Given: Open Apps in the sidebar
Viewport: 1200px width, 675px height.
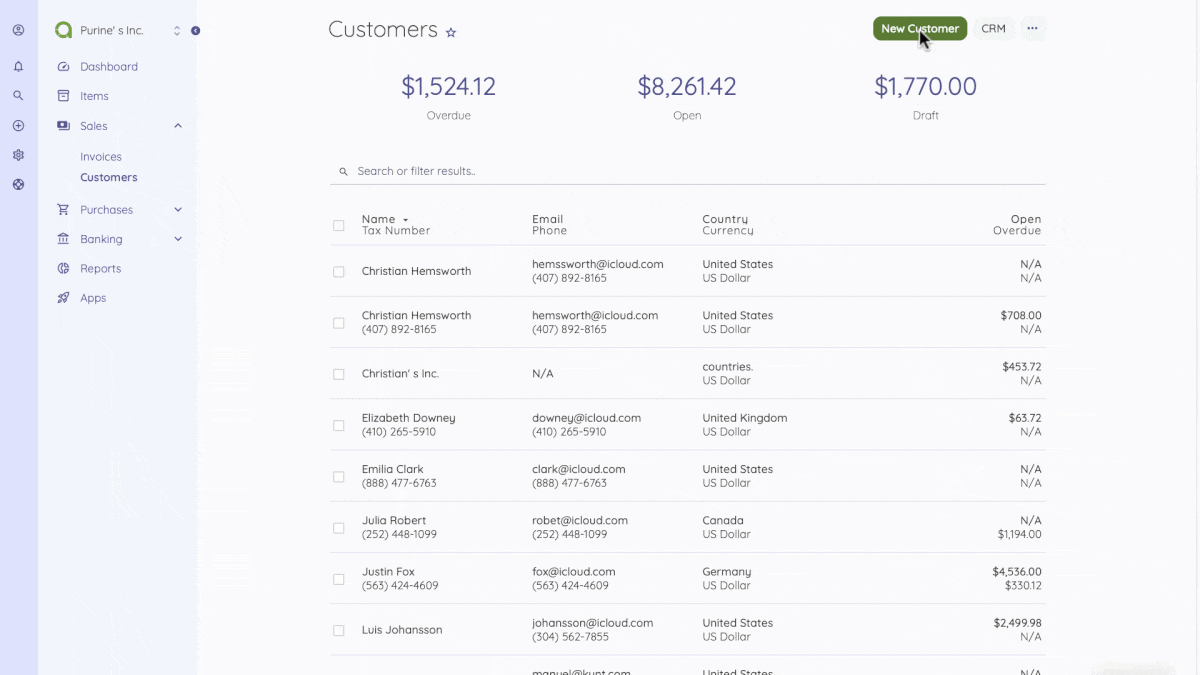Looking at the screenshot, I should pos(93,298).
